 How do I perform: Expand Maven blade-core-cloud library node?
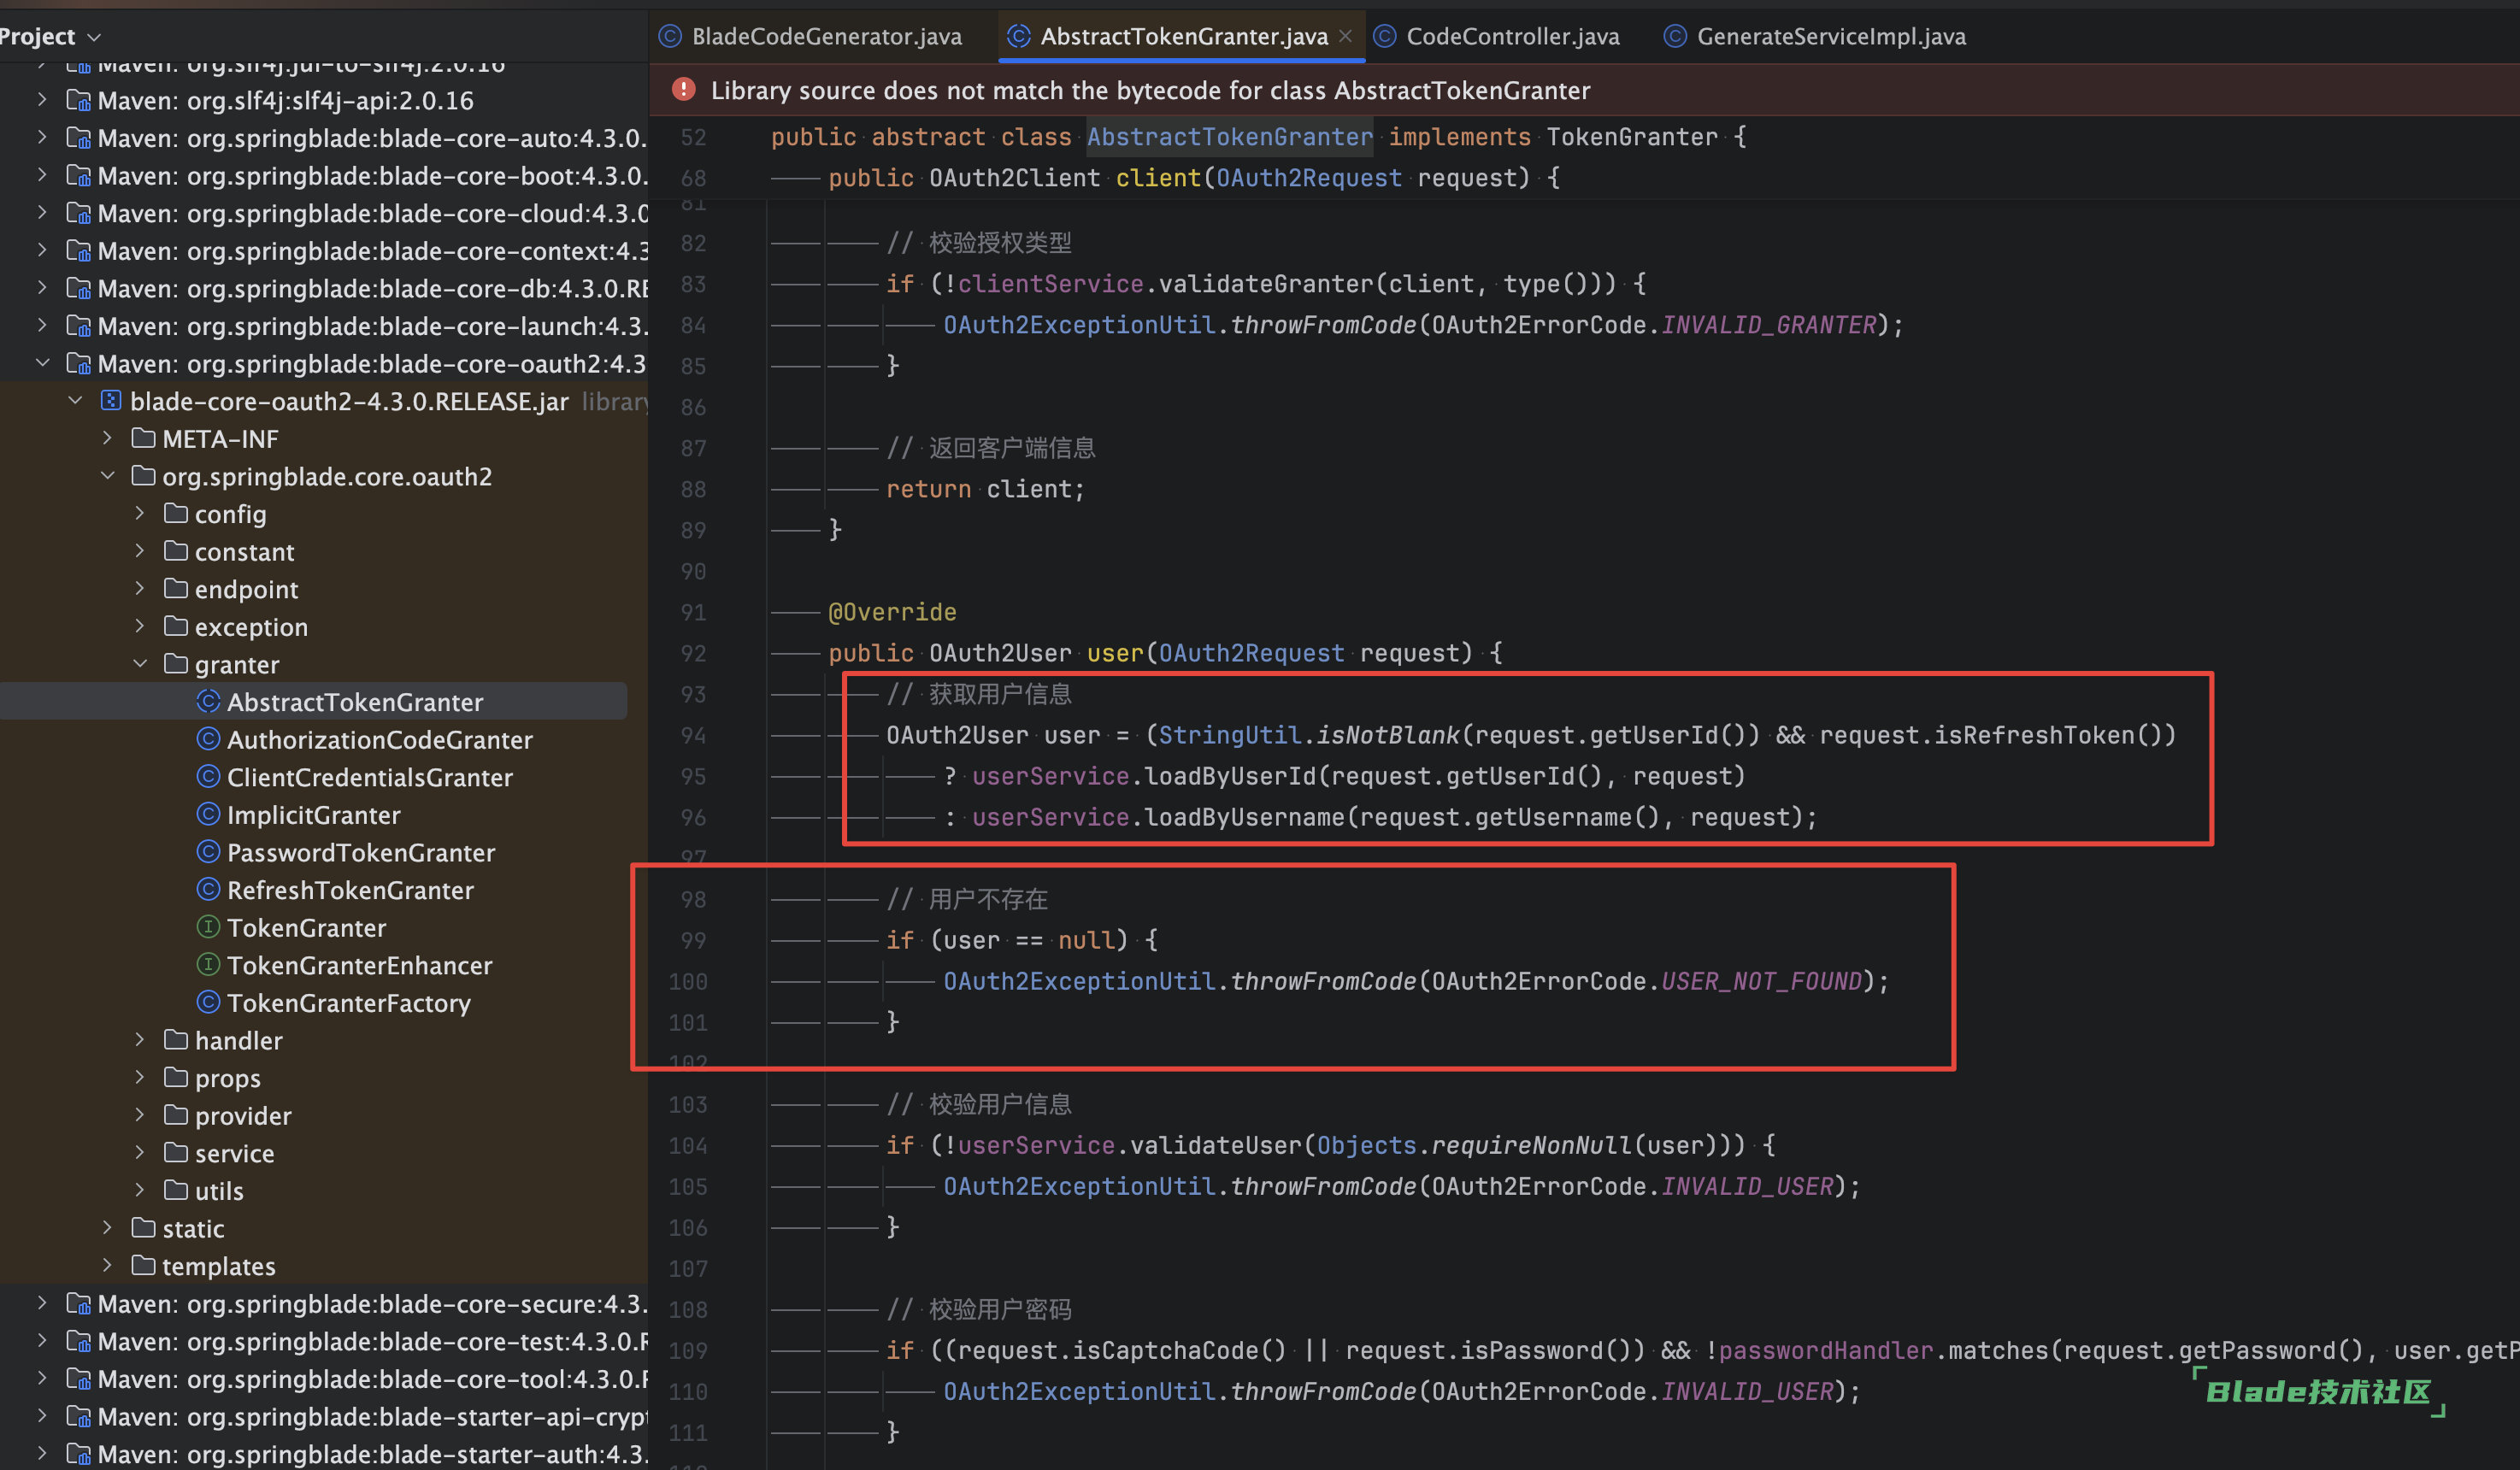click(x=42, y=213)
